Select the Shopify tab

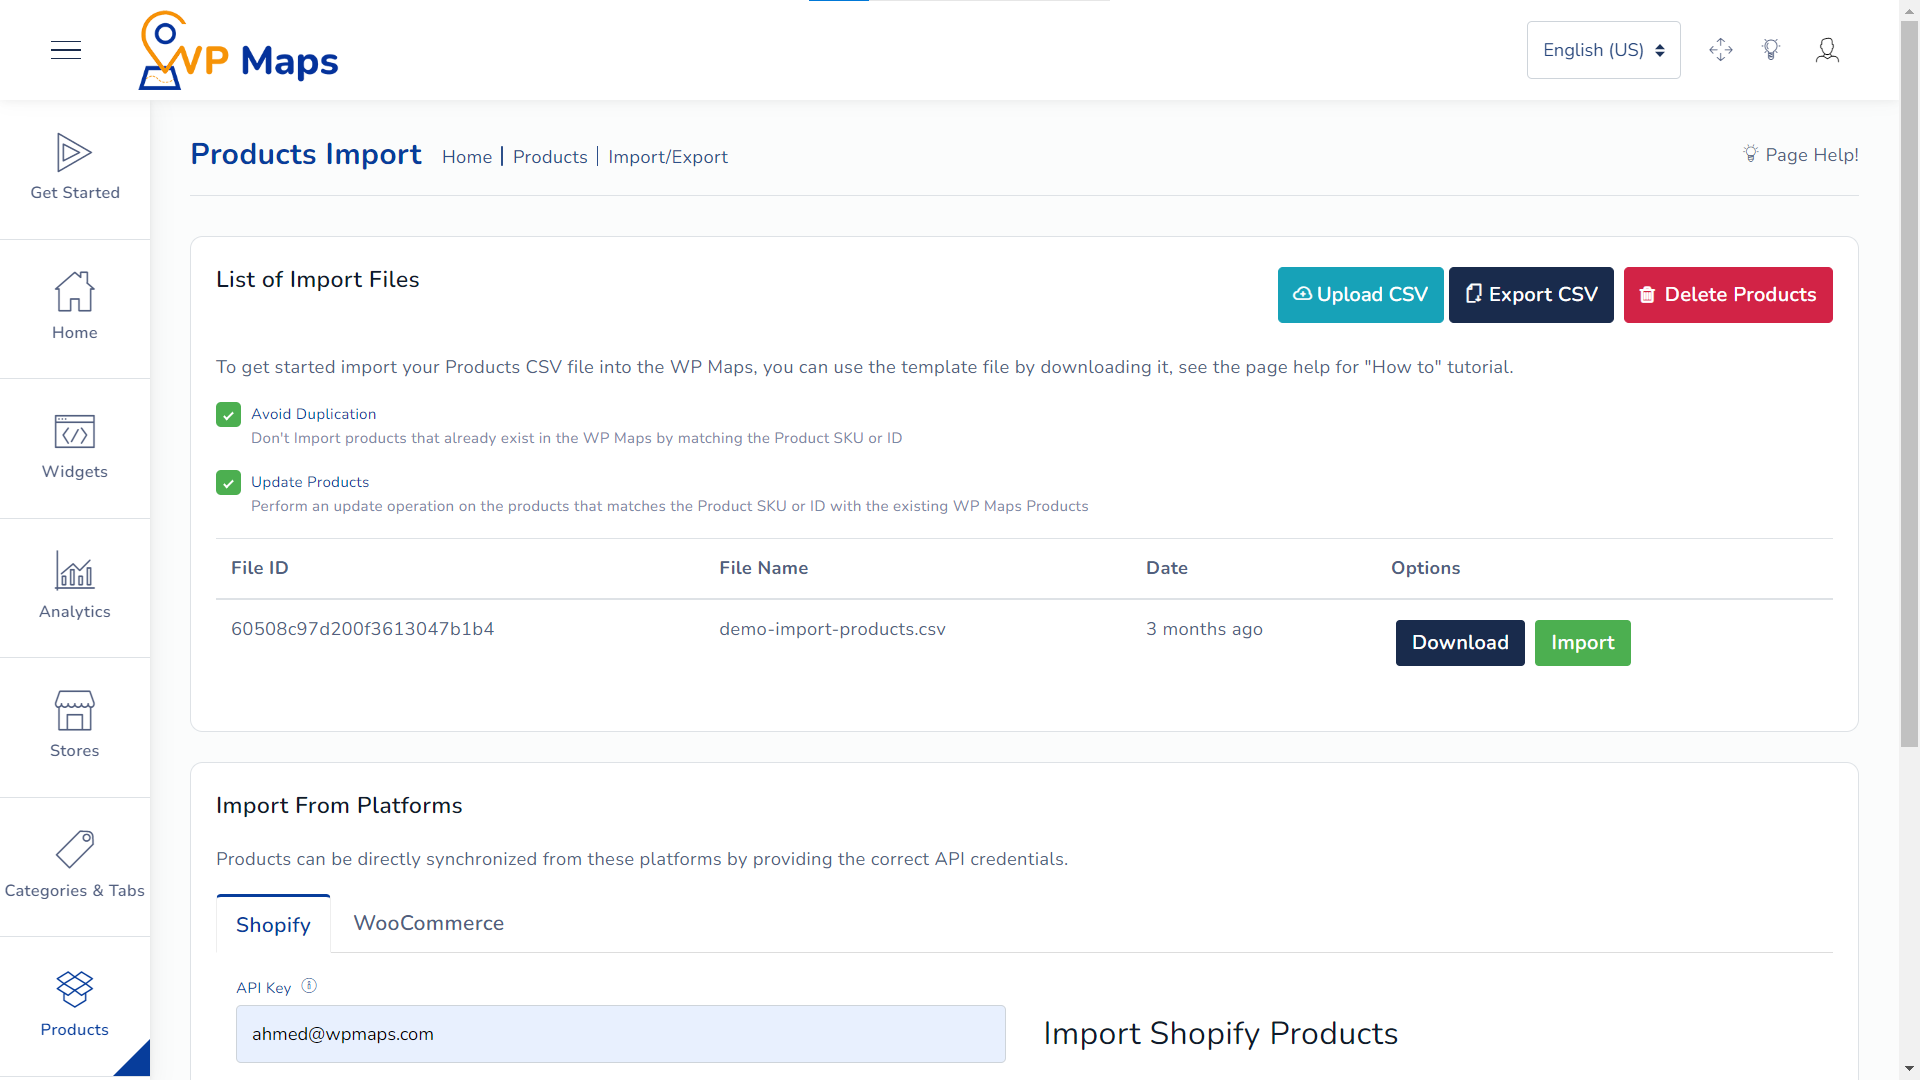[273, 925]
